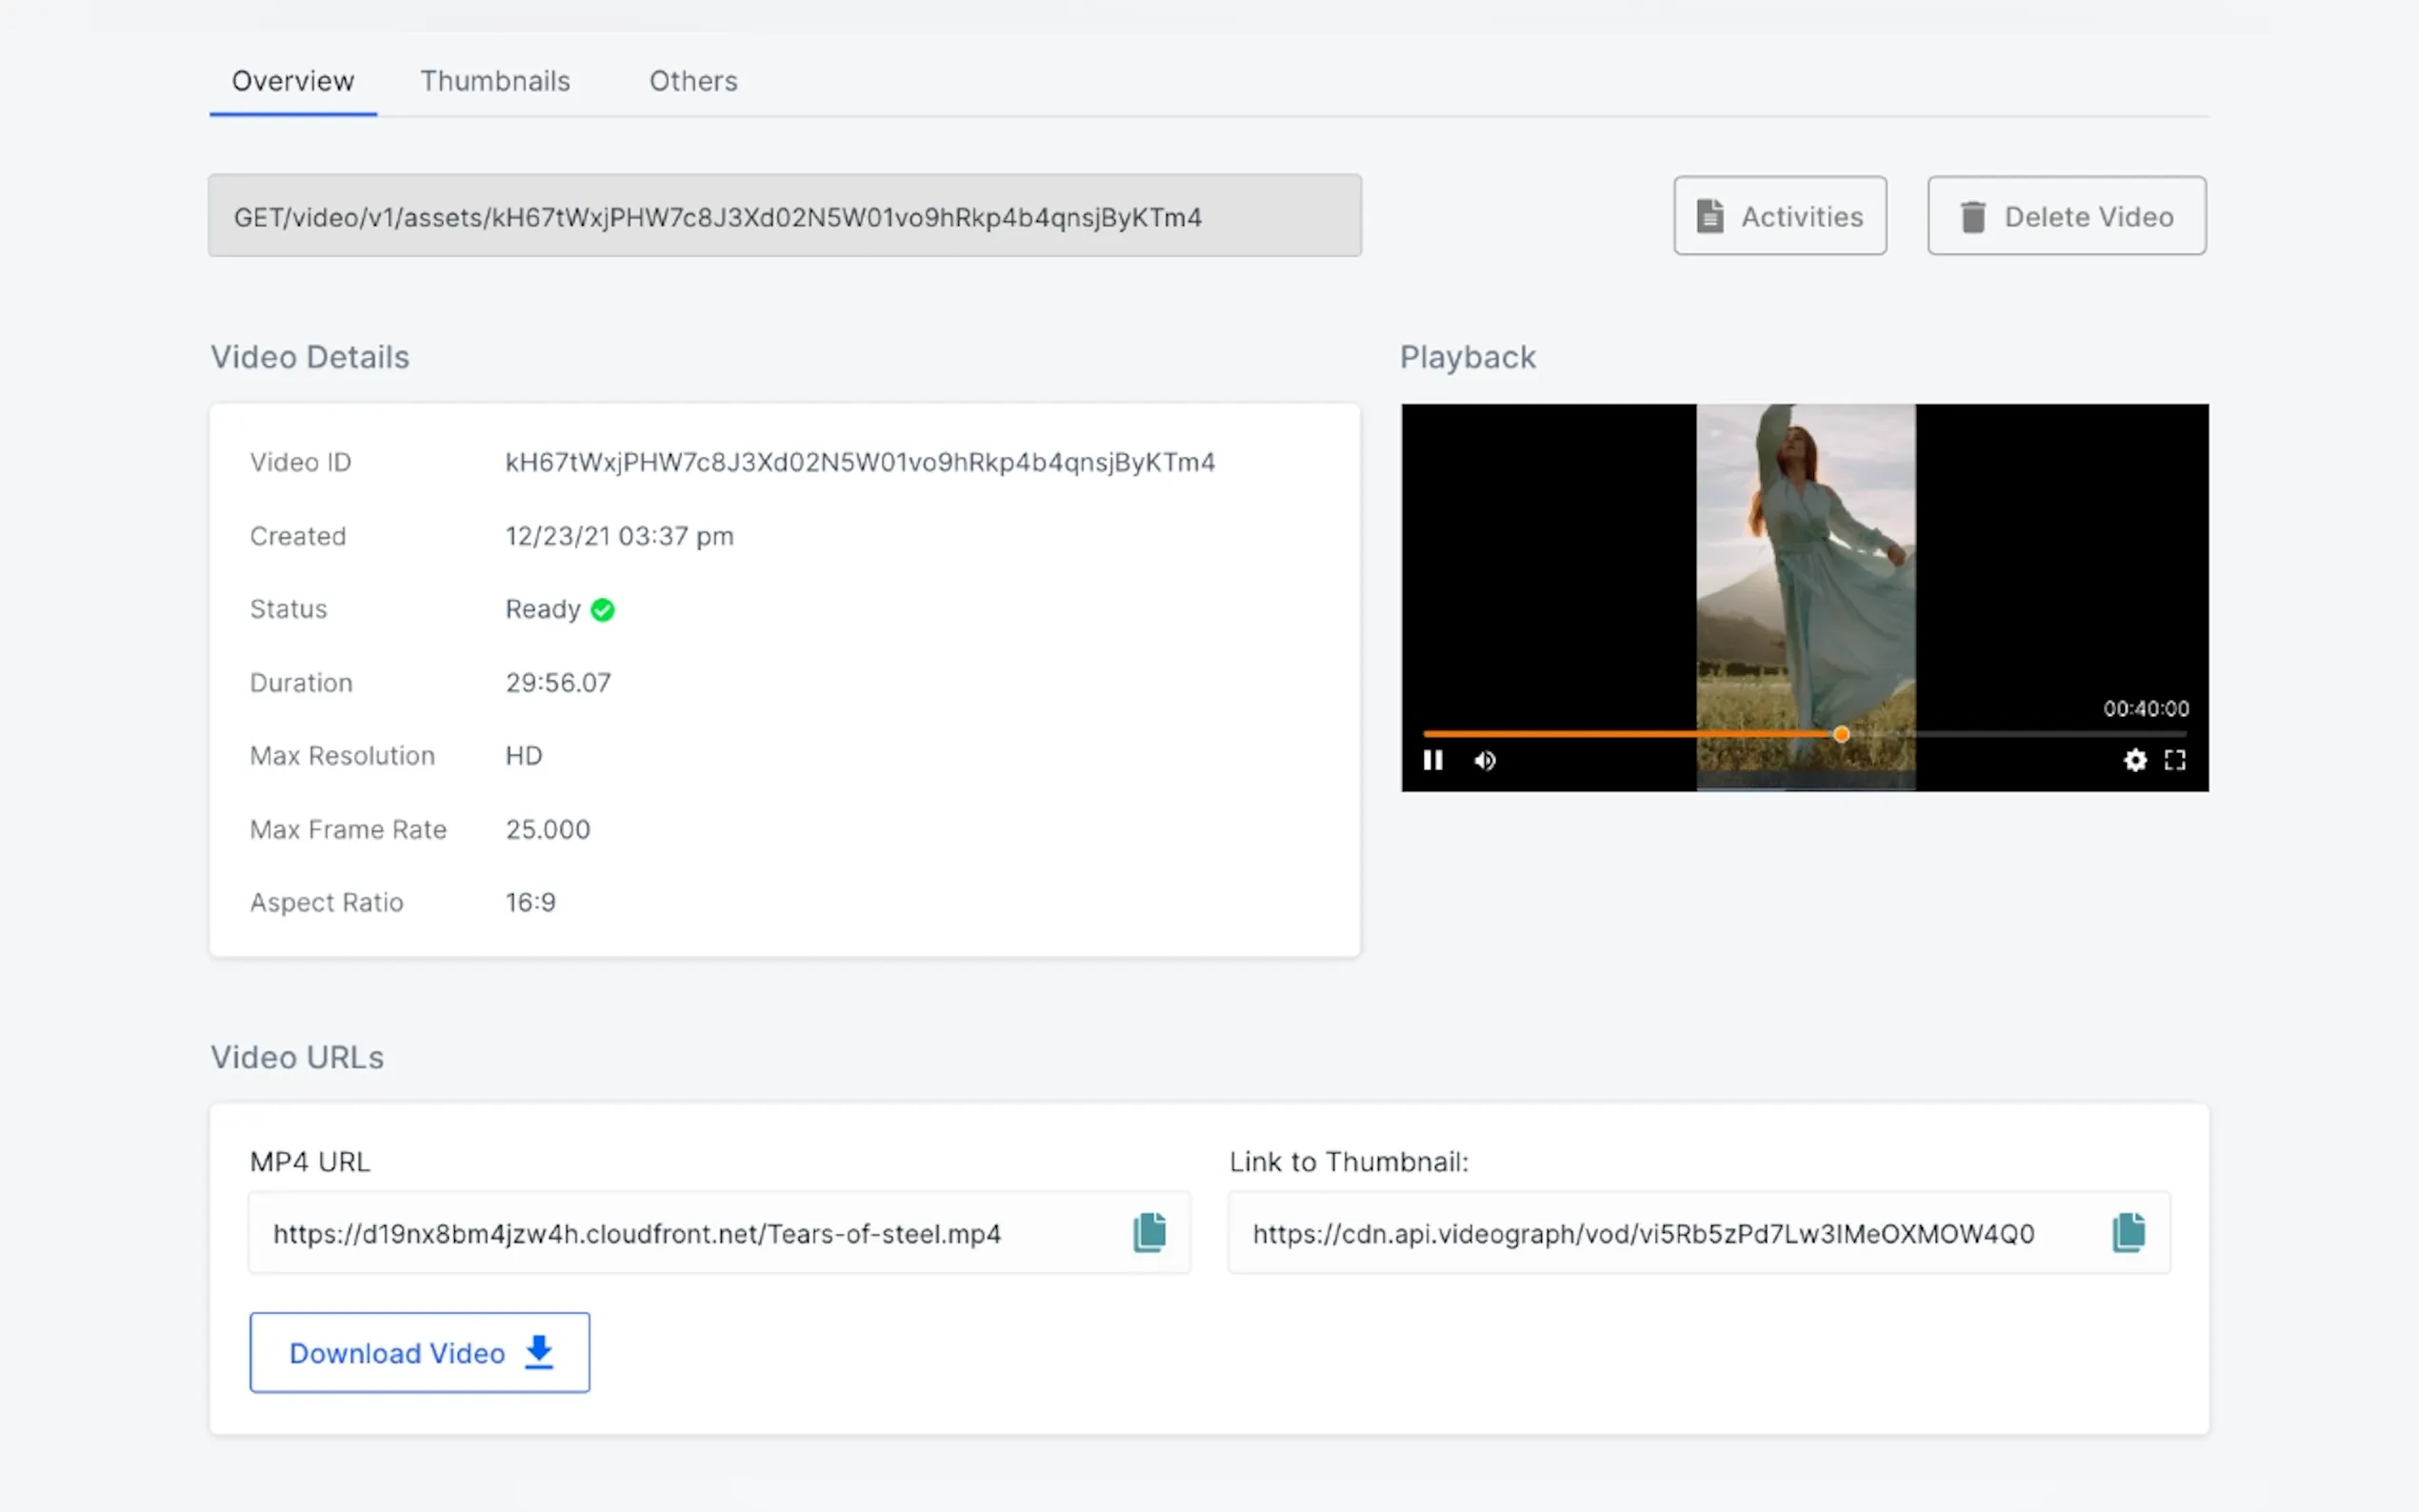Click the MP4 URL input field

[x=700, y=1233]
